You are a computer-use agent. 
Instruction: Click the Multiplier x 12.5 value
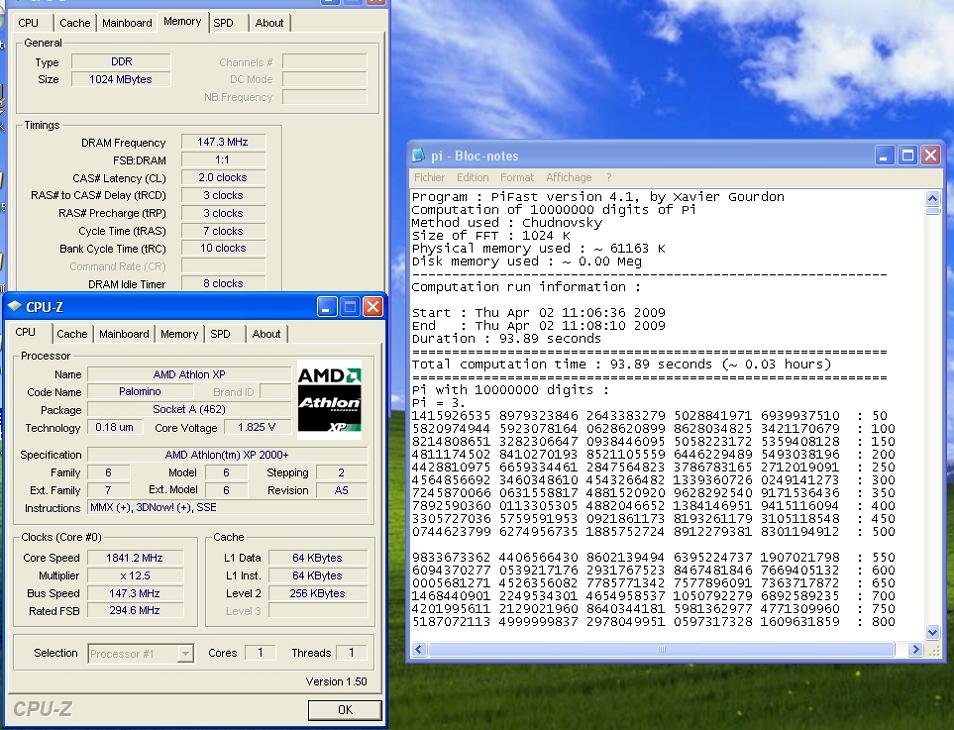[x=134, y=575]
